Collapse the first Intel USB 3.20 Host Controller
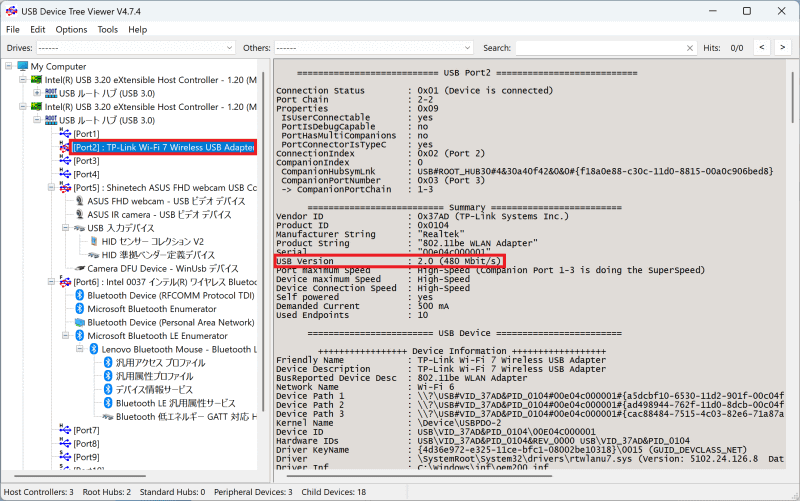Image resolution: width=800 pixels, height=501 pixels. tap(23, 80)
